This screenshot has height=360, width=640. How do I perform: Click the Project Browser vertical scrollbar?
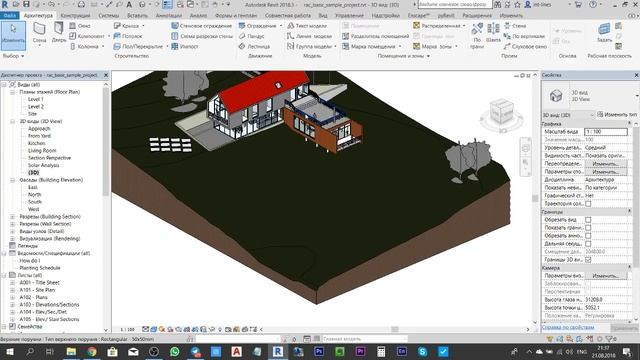(106, 142)
